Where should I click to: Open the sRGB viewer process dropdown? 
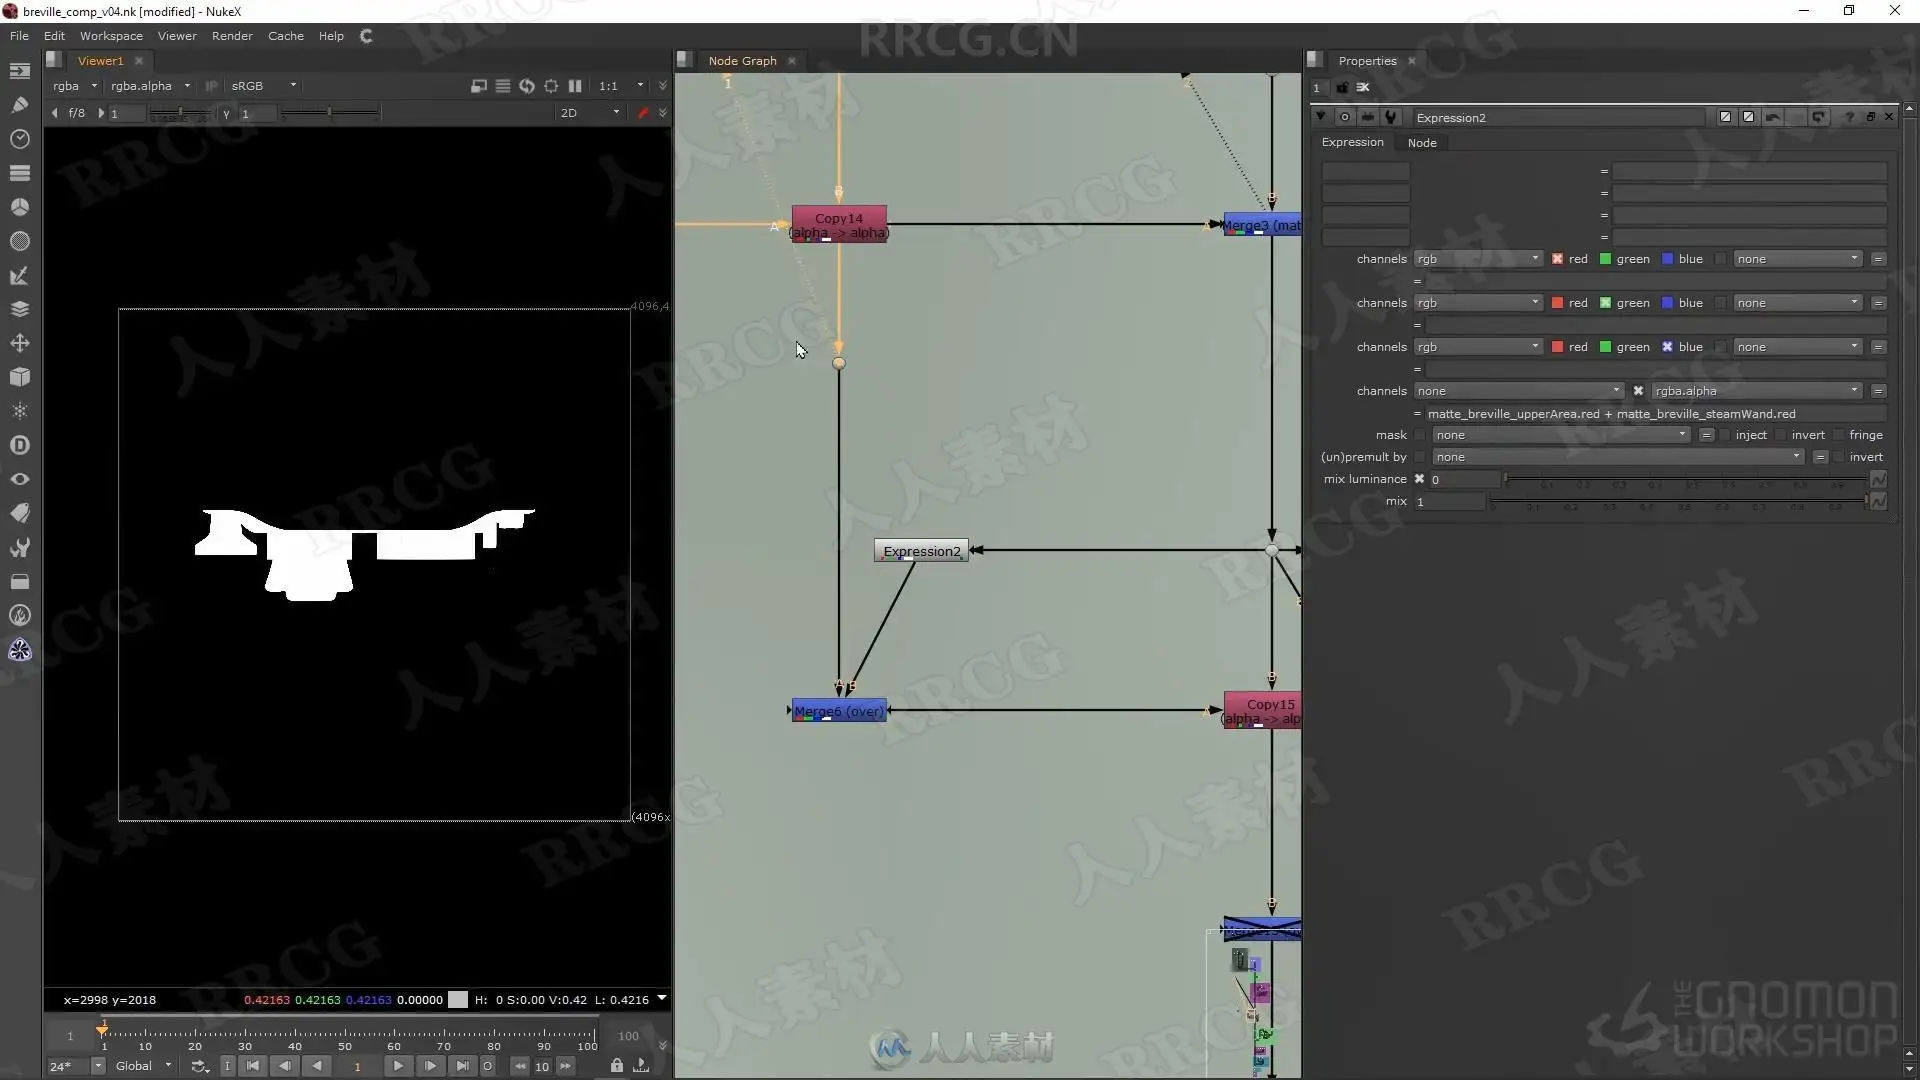pyautogui.click(x=264, y=86)
